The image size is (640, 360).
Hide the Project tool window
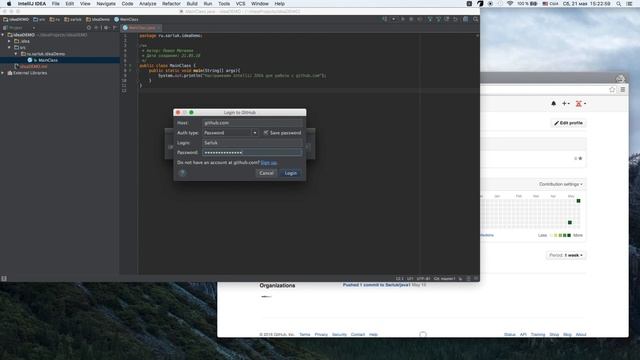115,28
